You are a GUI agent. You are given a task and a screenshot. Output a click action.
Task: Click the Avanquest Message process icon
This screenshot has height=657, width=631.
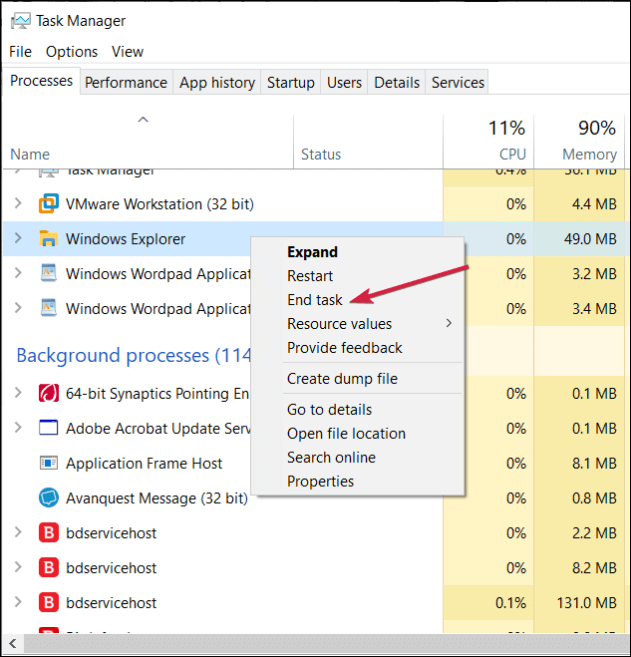click(x=47, y=497)
